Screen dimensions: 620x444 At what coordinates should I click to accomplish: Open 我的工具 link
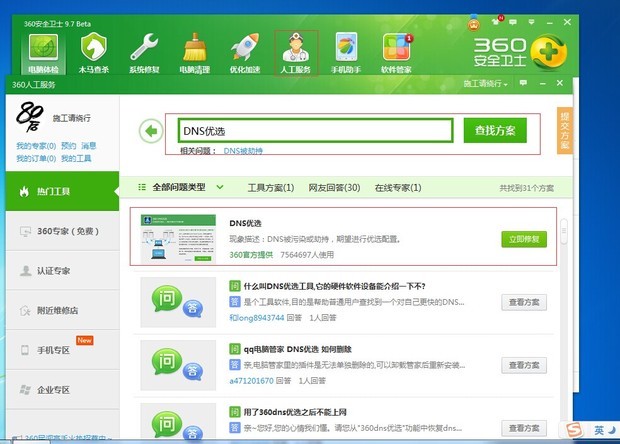click(76, 159)
